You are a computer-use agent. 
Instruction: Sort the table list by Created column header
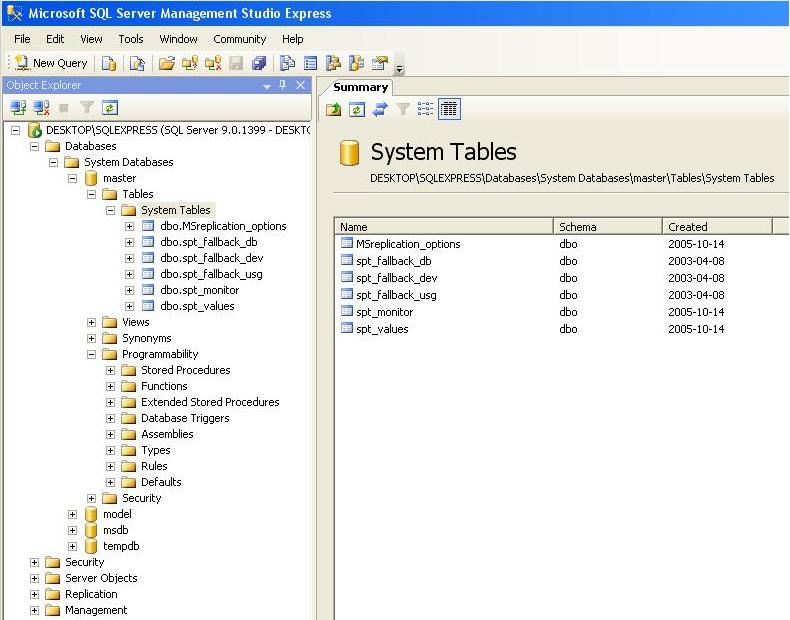click(716, 227)
